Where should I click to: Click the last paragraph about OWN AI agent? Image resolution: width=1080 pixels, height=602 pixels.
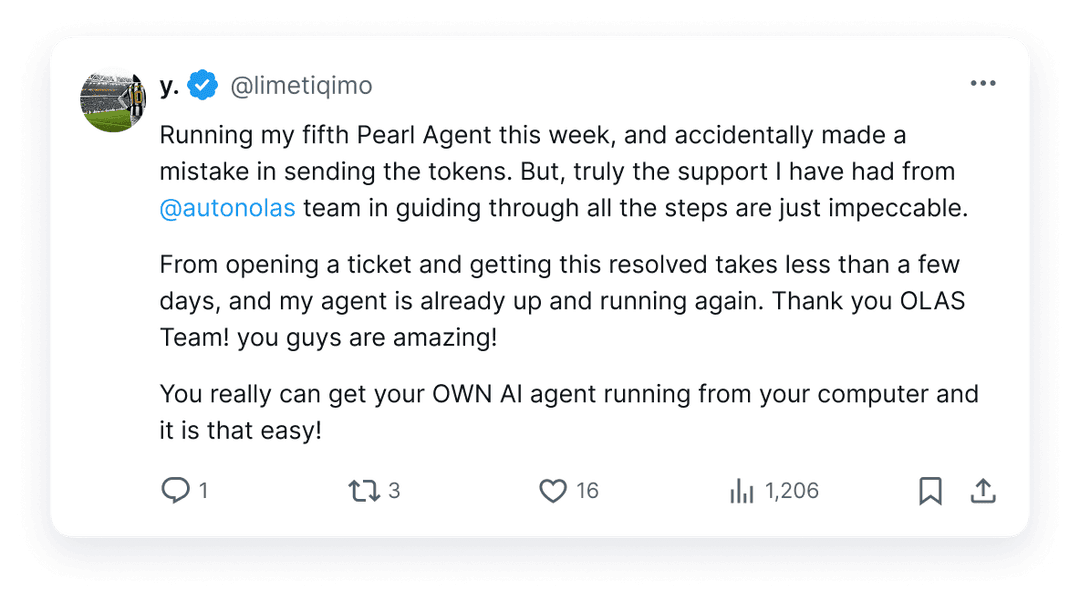pos(569,412)
